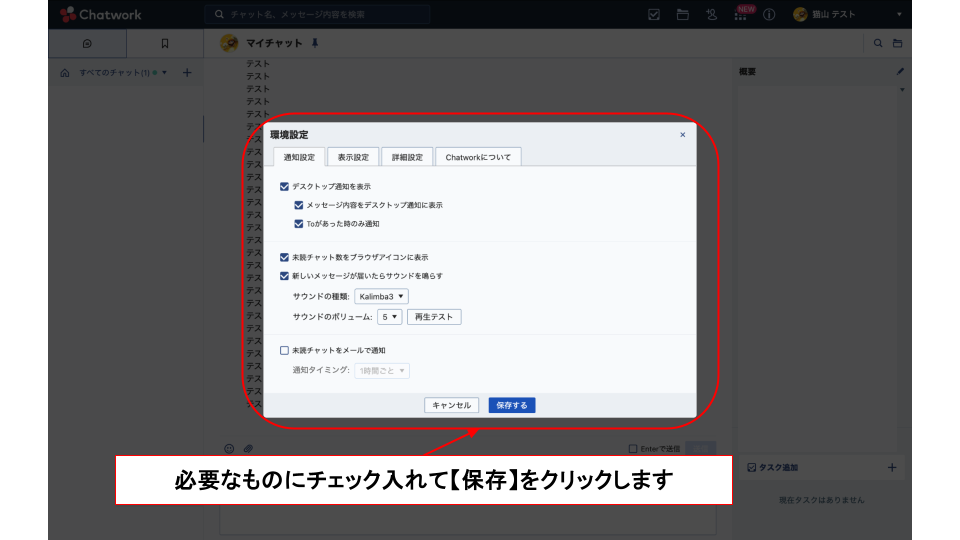Open file management folder icon in header
960x540 pixels.
pos(683,15)
